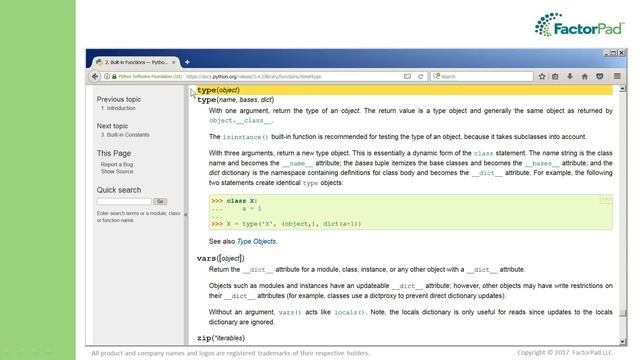Click the Quick search heading

pos(119,190)
